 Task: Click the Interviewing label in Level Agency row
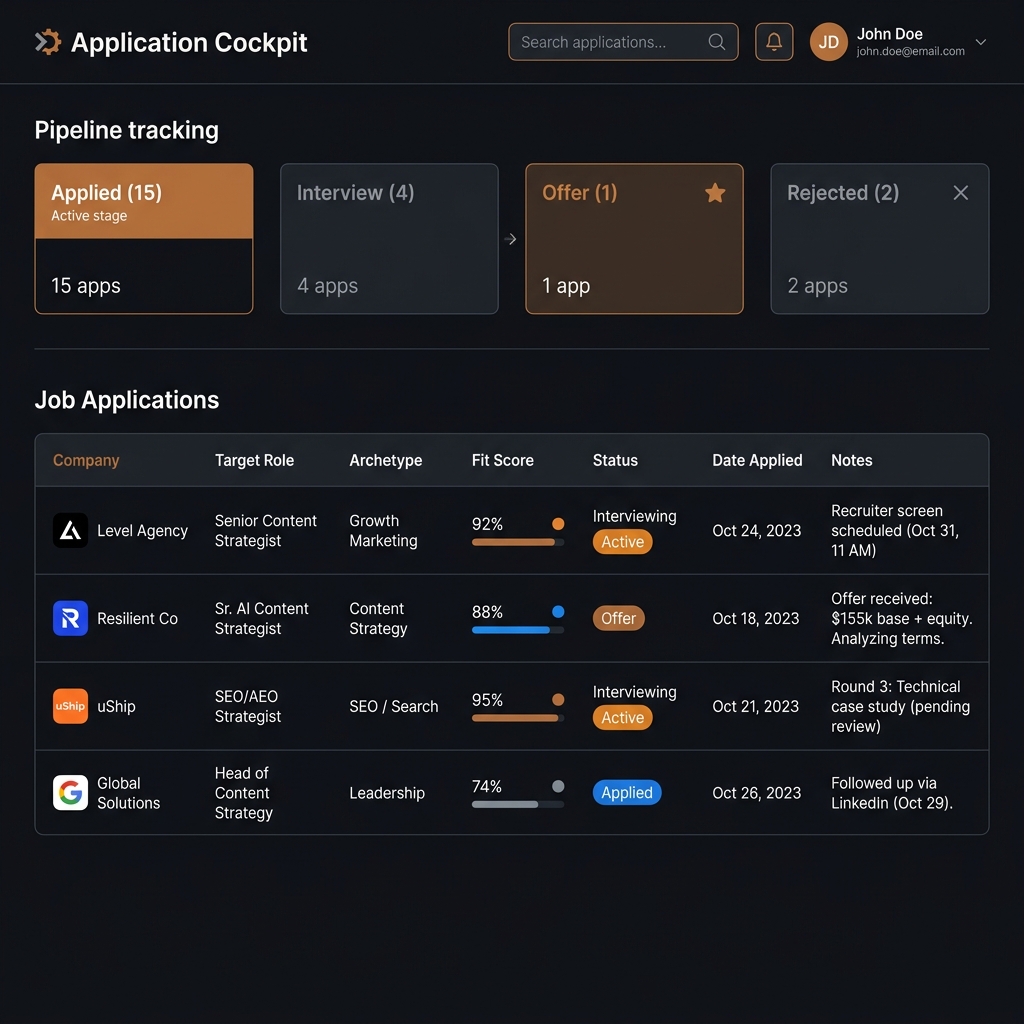[x=634, y=516]
